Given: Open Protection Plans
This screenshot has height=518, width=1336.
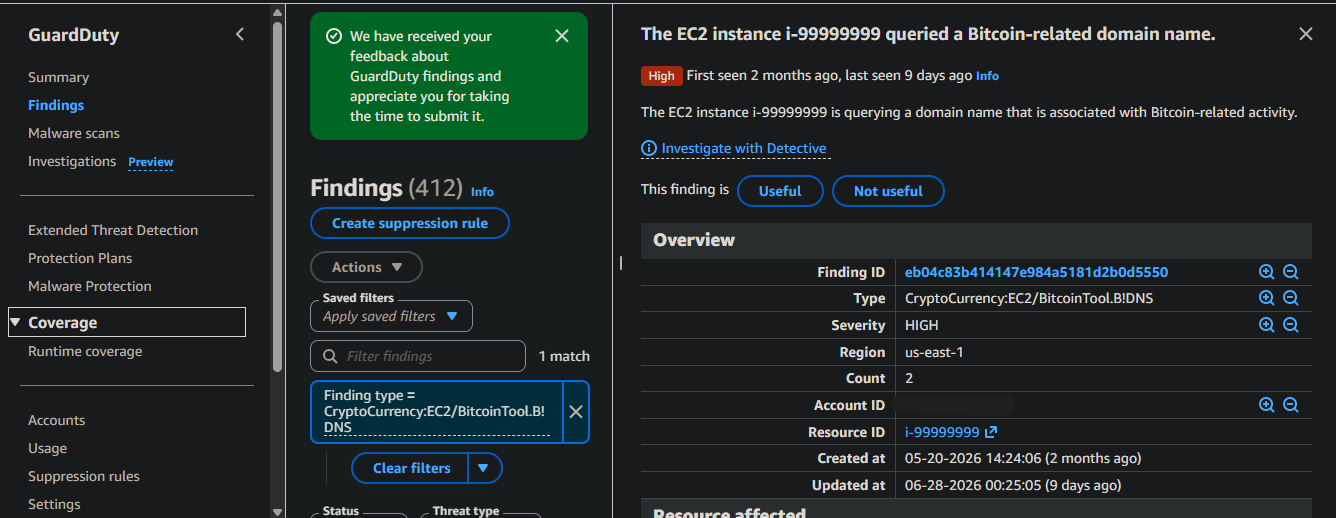Looking at the screenshot, I should (x=80, y=258).
